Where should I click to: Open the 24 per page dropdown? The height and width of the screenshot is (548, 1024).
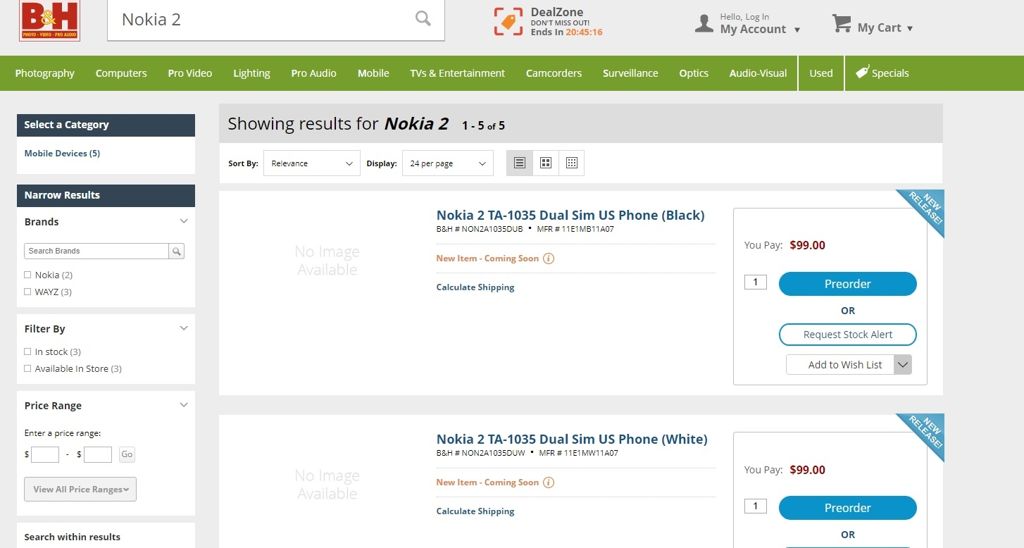(x=447, y=163)
